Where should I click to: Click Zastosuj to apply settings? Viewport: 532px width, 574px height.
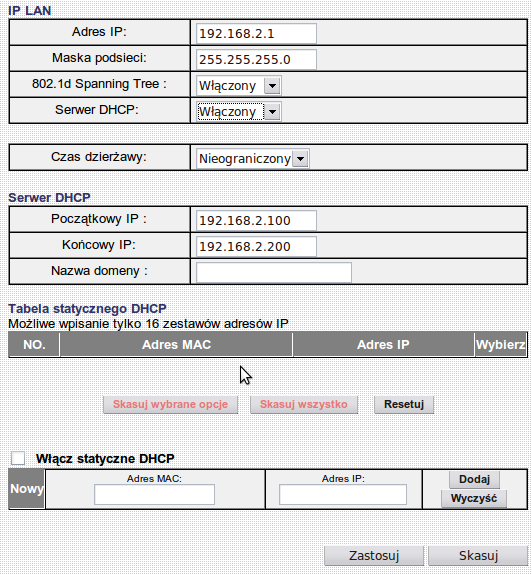374,556
